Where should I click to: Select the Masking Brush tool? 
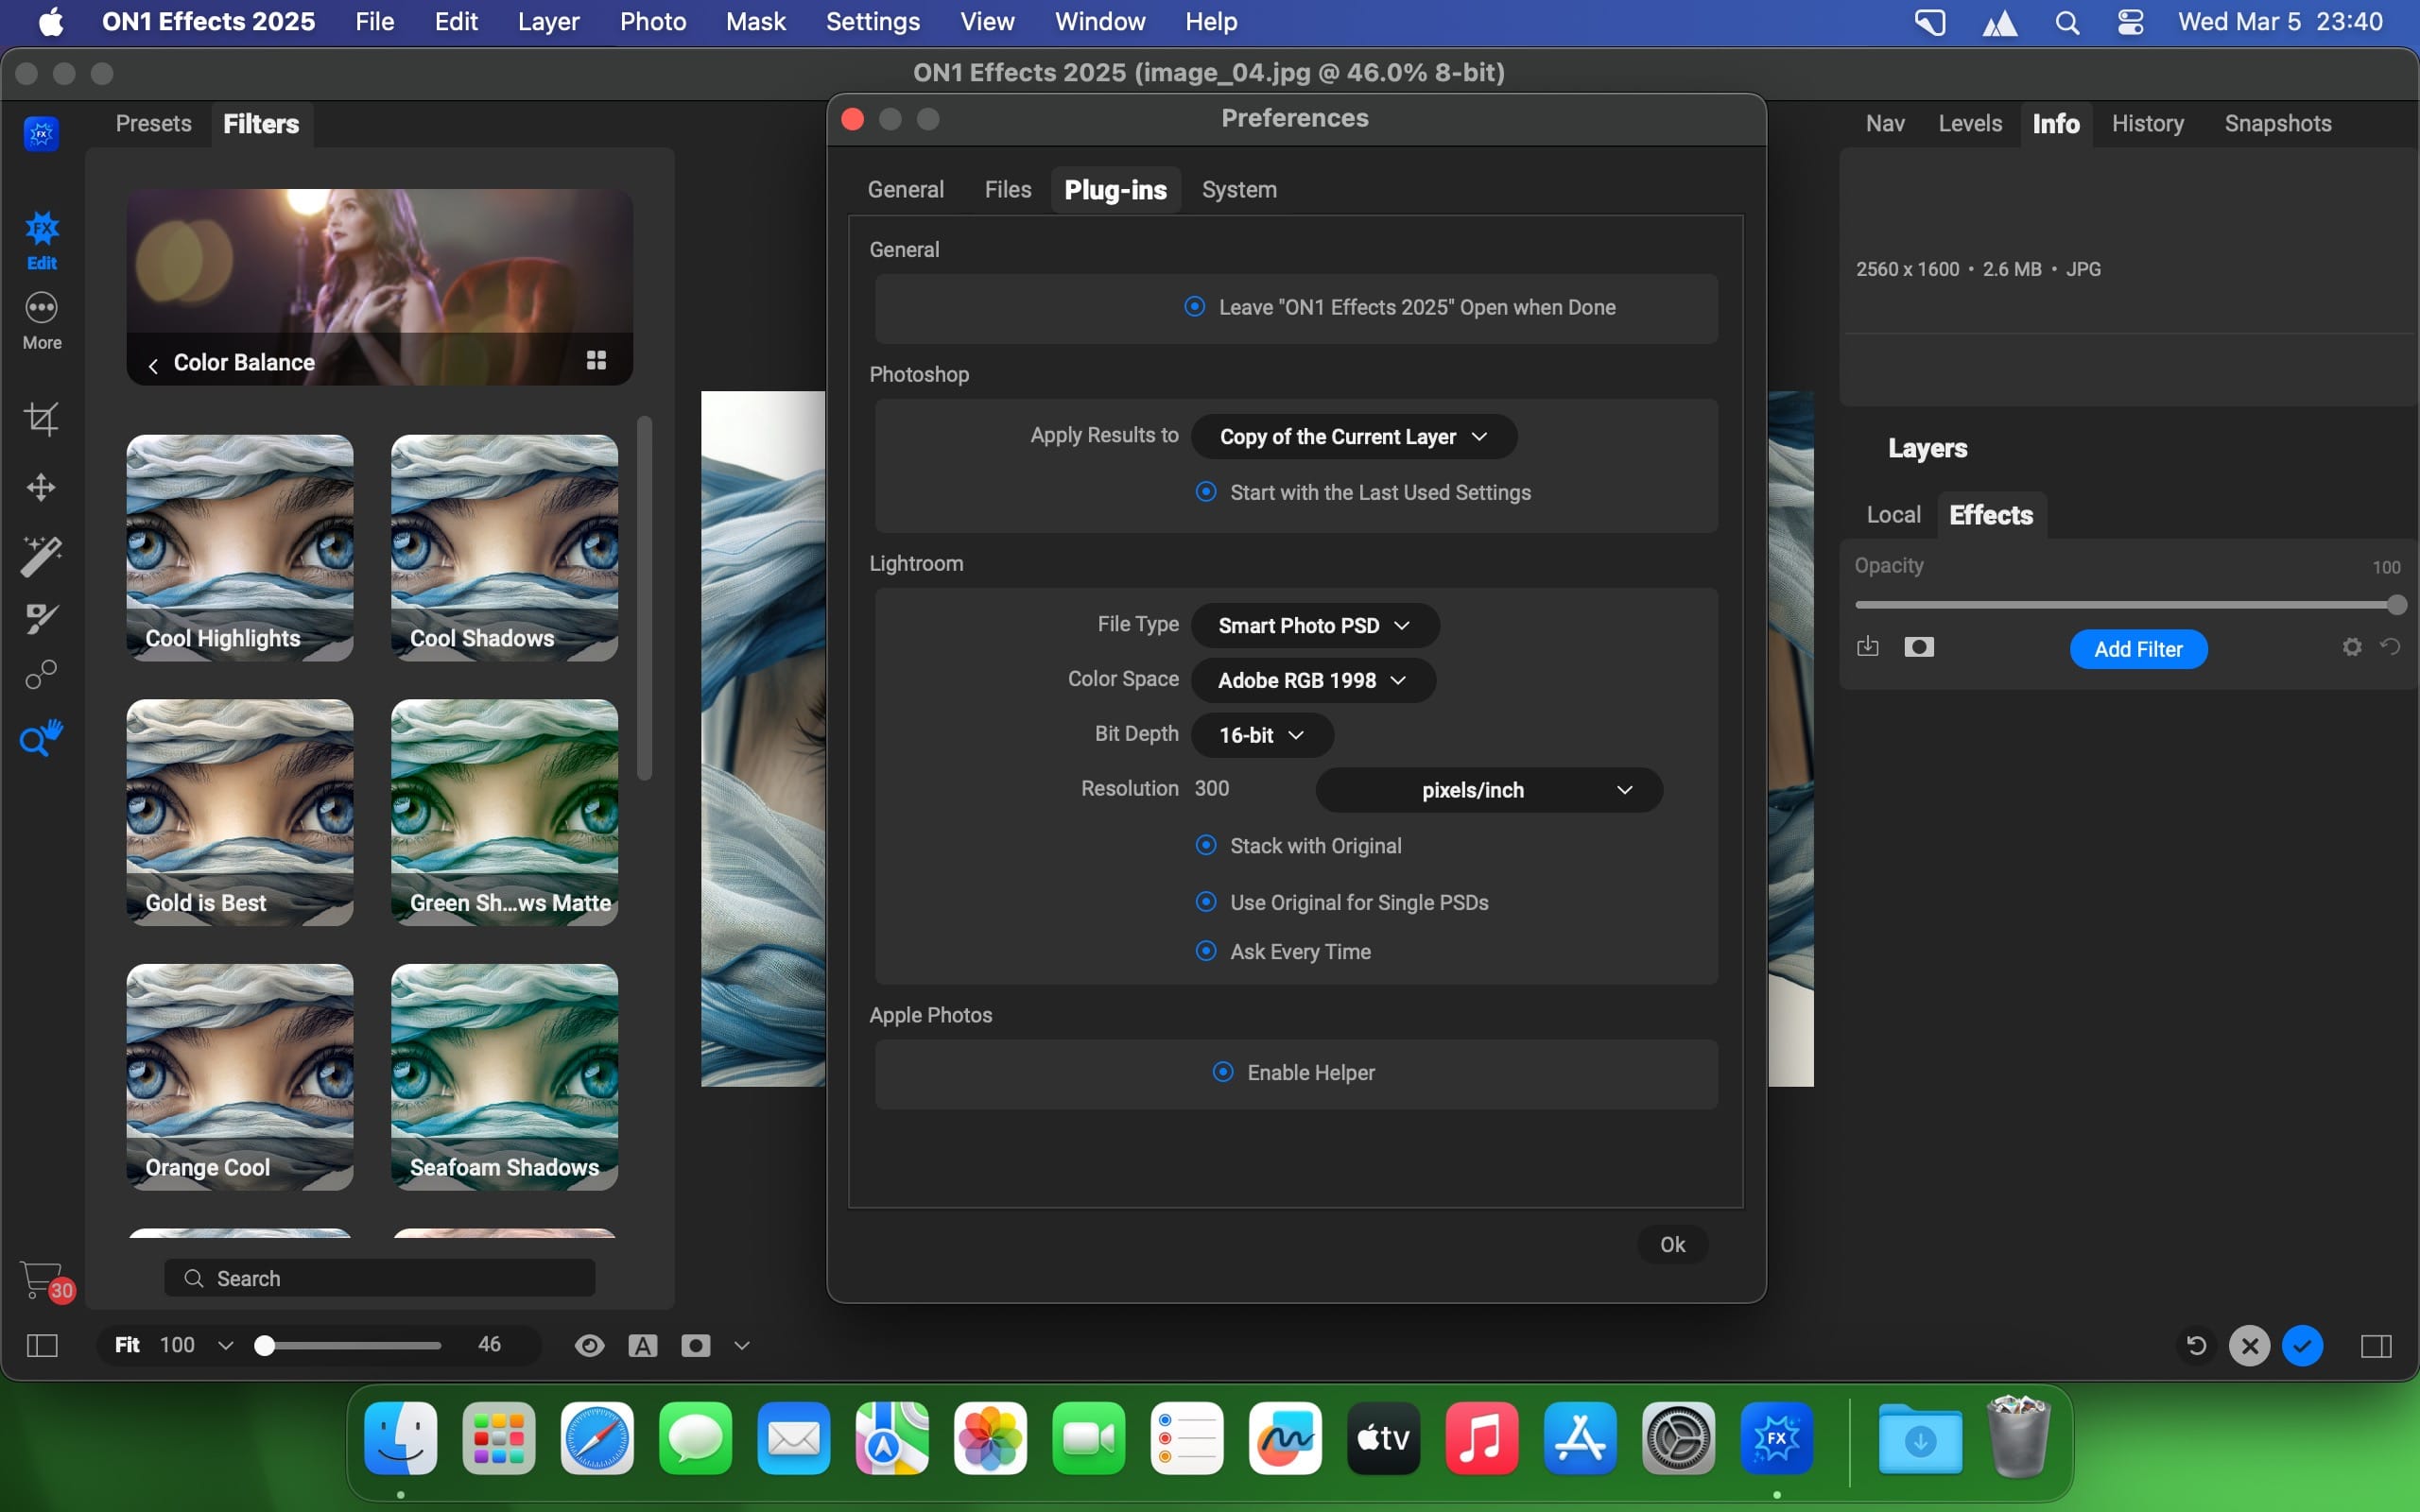(x=41, y=618)
